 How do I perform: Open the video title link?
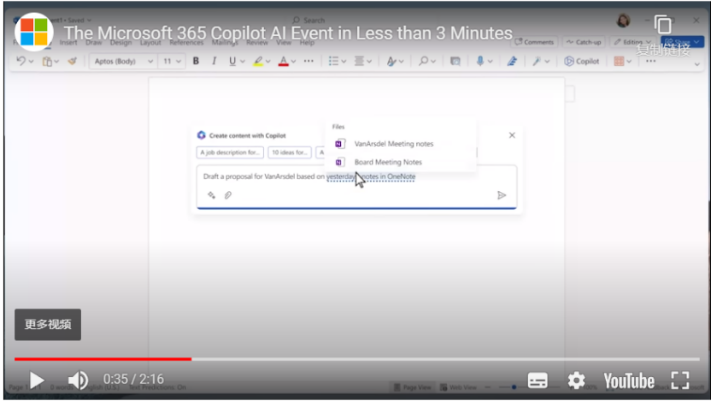click(288, 33)
